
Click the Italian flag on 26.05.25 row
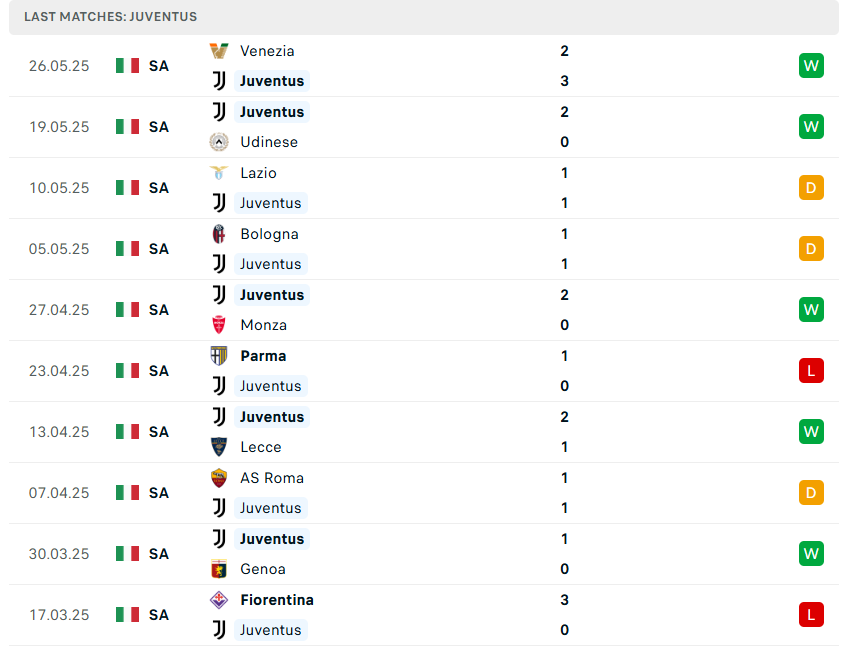[127, 66]
